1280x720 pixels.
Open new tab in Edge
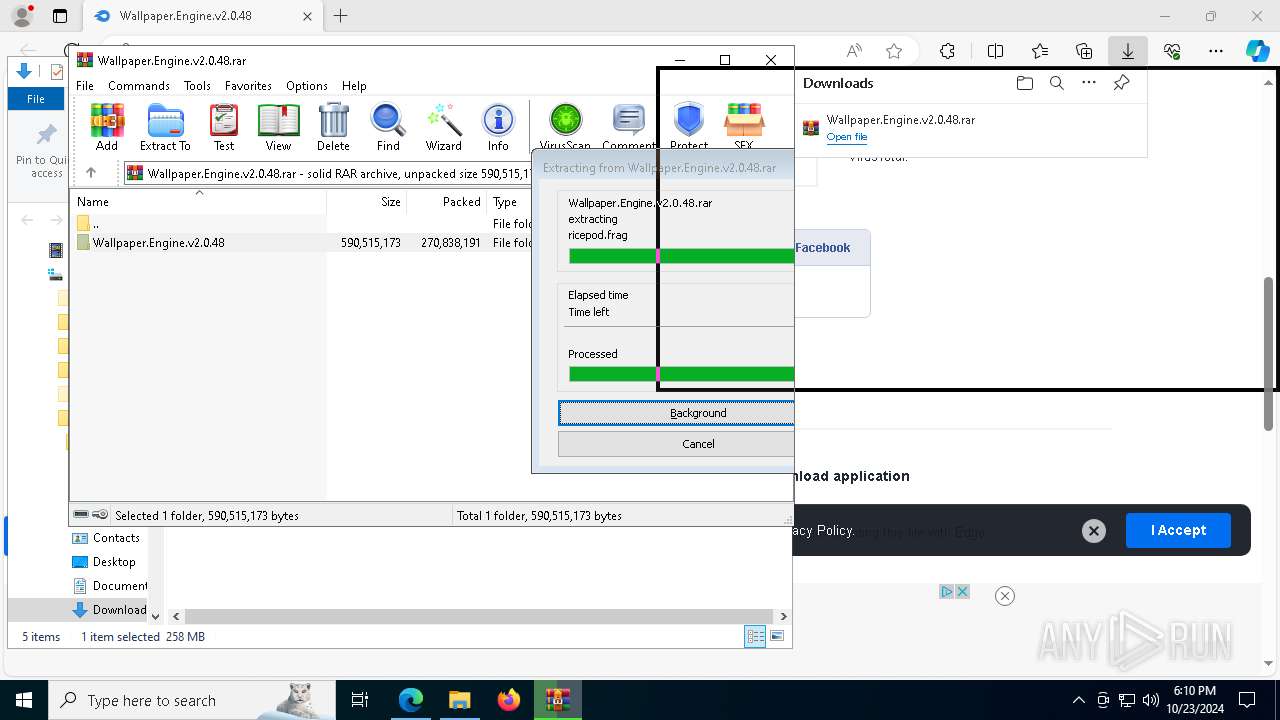[341, 16]
